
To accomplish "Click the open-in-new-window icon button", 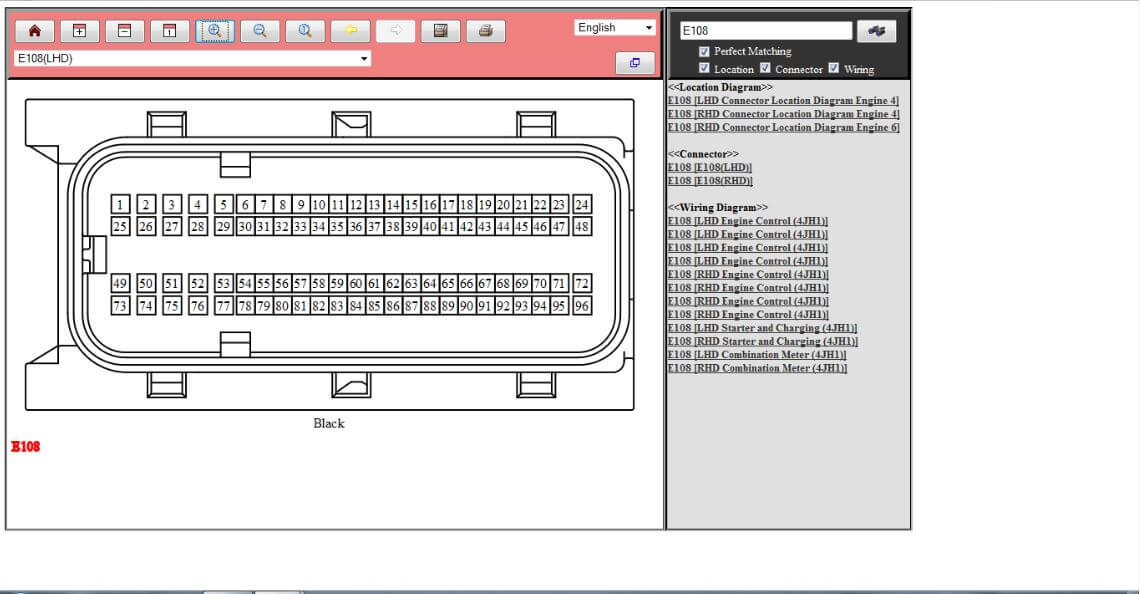I will pos(634,63).
